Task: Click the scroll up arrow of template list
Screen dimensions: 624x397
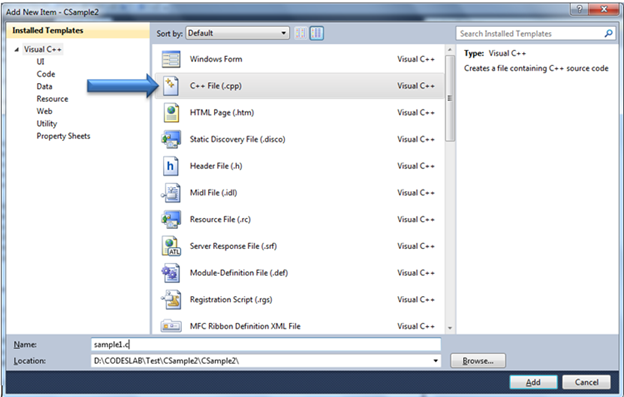Action: coord(450,50)
